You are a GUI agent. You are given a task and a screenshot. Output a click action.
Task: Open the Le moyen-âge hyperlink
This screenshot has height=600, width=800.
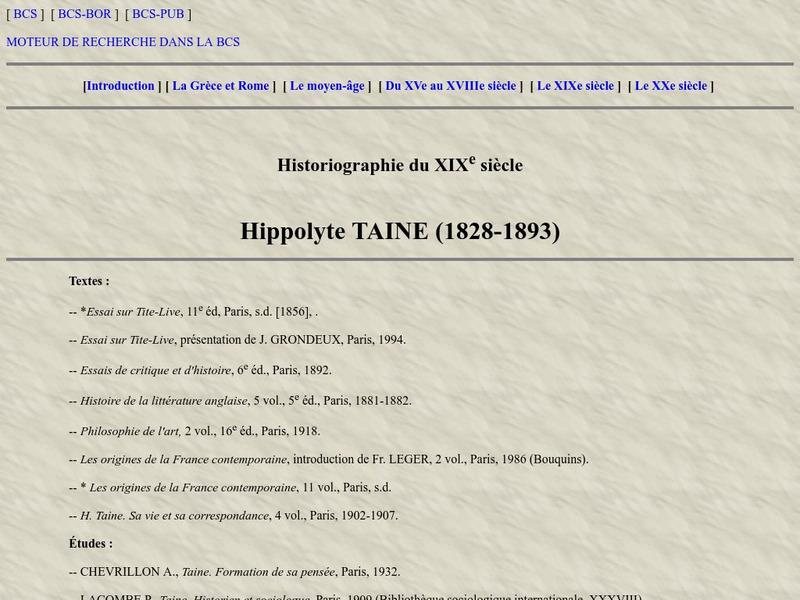(327, 86)
